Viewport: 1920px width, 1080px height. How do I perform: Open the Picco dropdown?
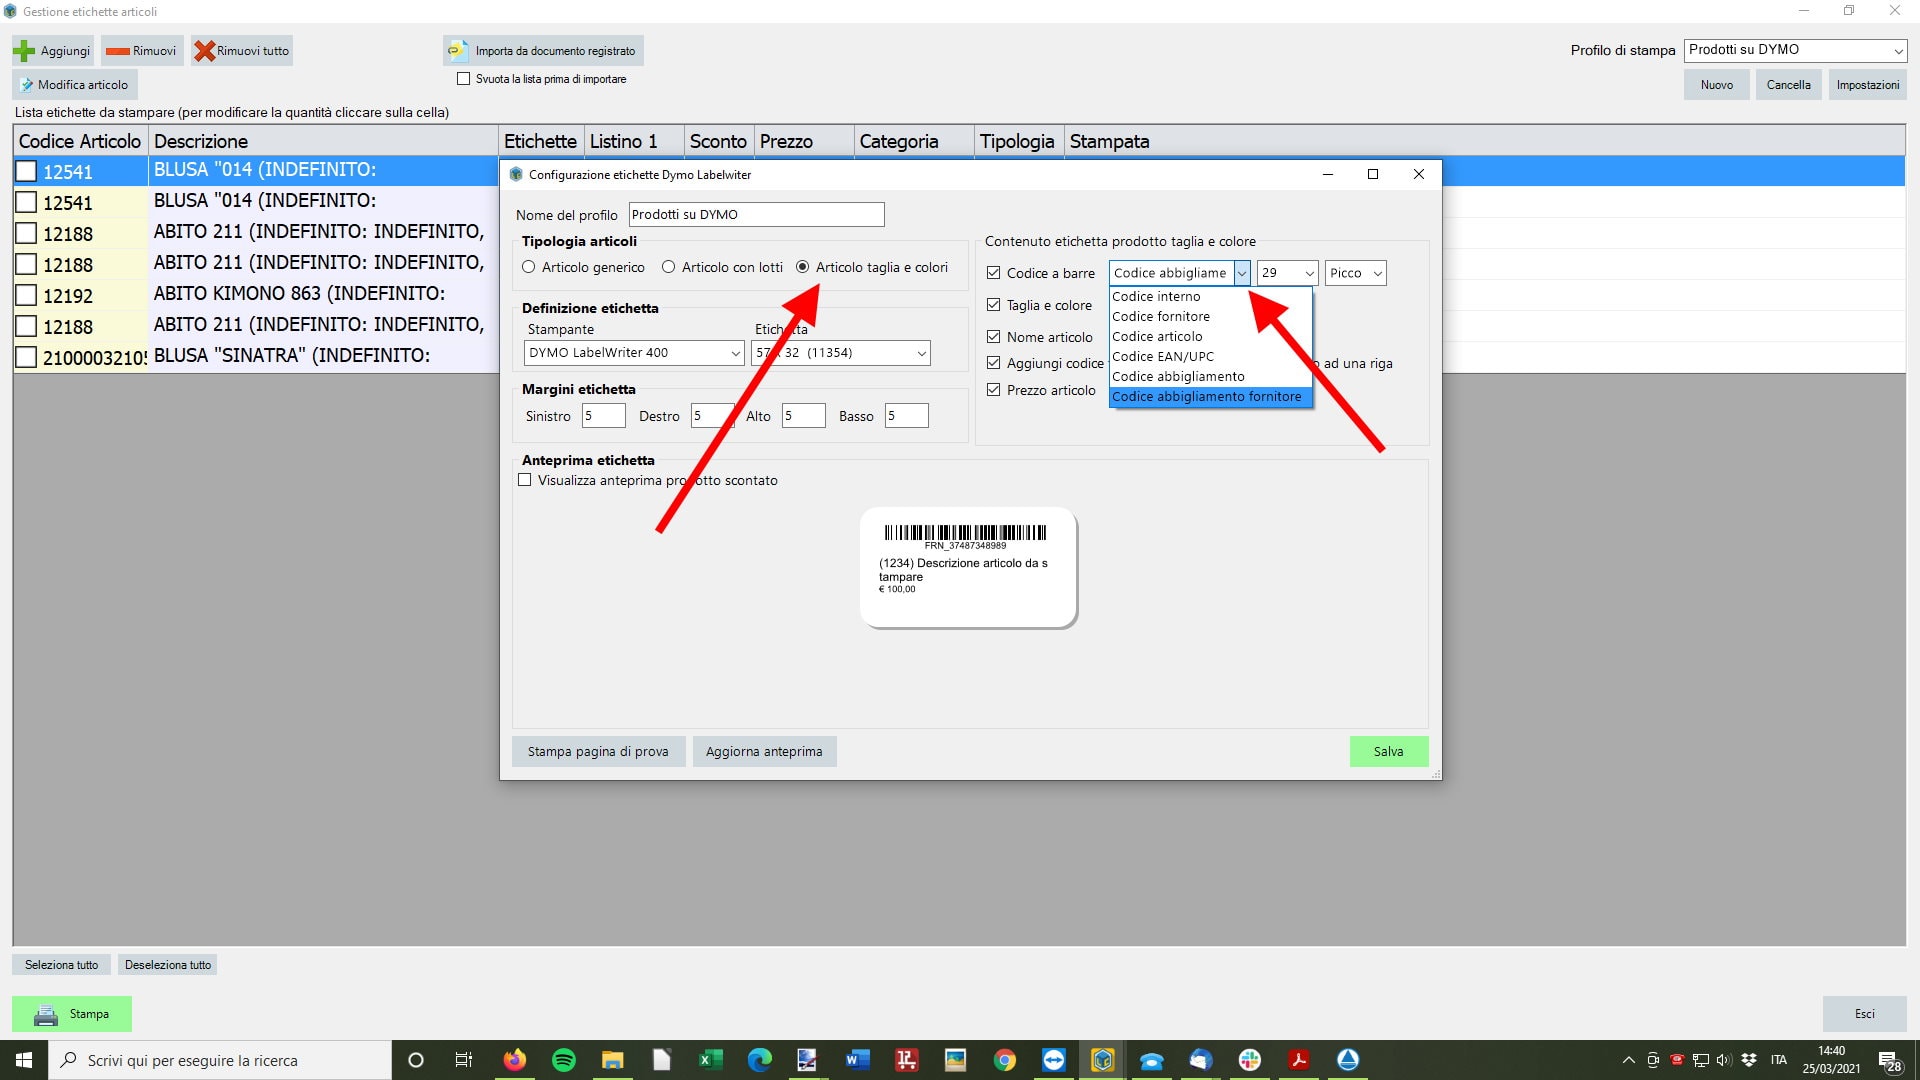1356,273
